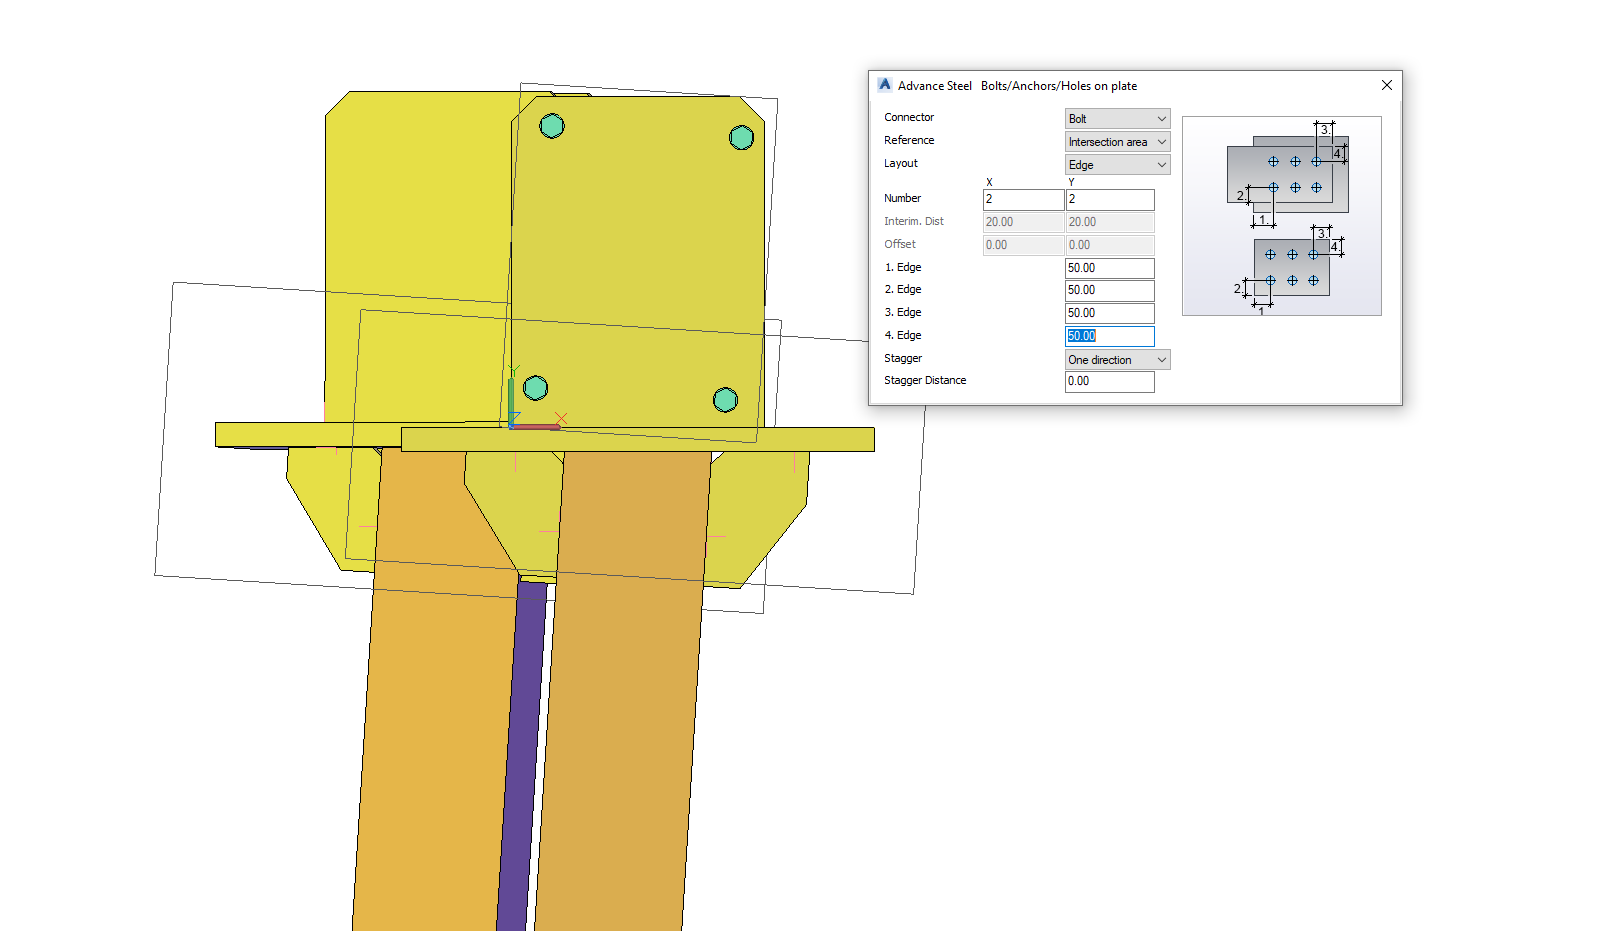1602x931 pixels.
Task: Close the Bolts/Anchors/Holes on plate dialog
Action: tap(1387, 85)
